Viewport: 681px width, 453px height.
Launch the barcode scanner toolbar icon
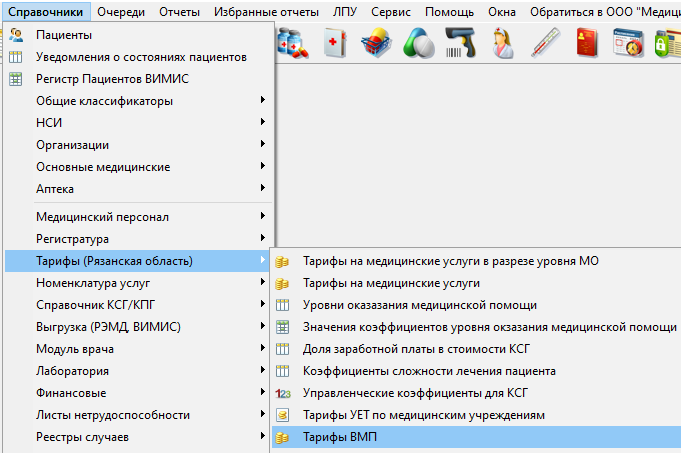(460, 43)
